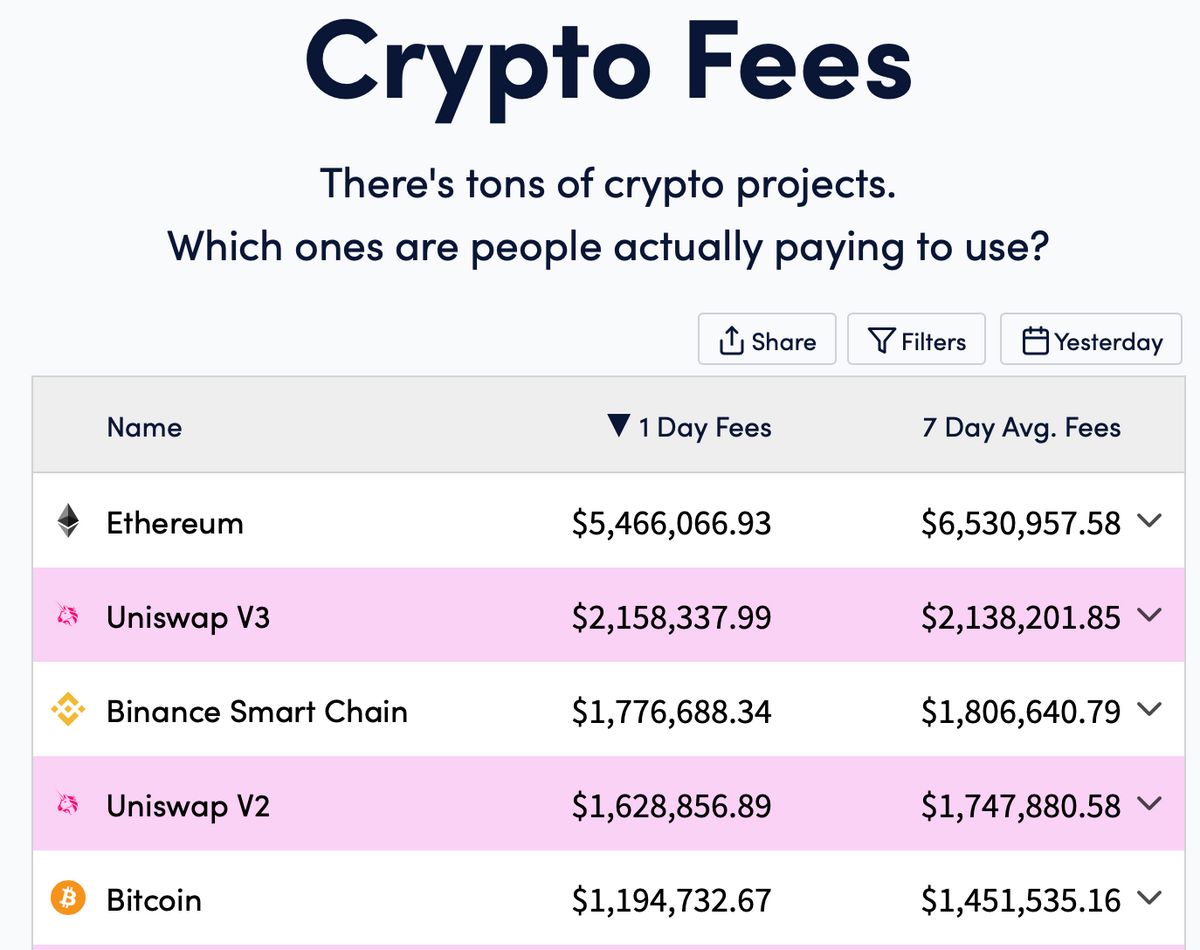The height and width of the screenshot is (950, 1200).
Task: Click the upload icon in Share button
Action: 732,341
